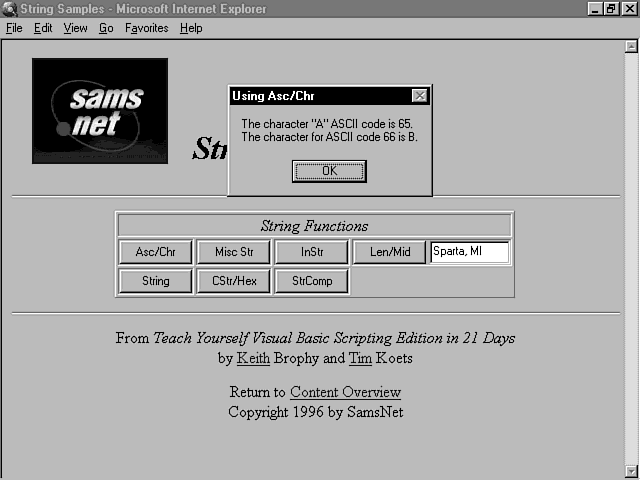Image resolution: width=640 pixels, height=480 pixels.
Task: Close the Using Asc/Chr dialog box
Action: [419, 96]
